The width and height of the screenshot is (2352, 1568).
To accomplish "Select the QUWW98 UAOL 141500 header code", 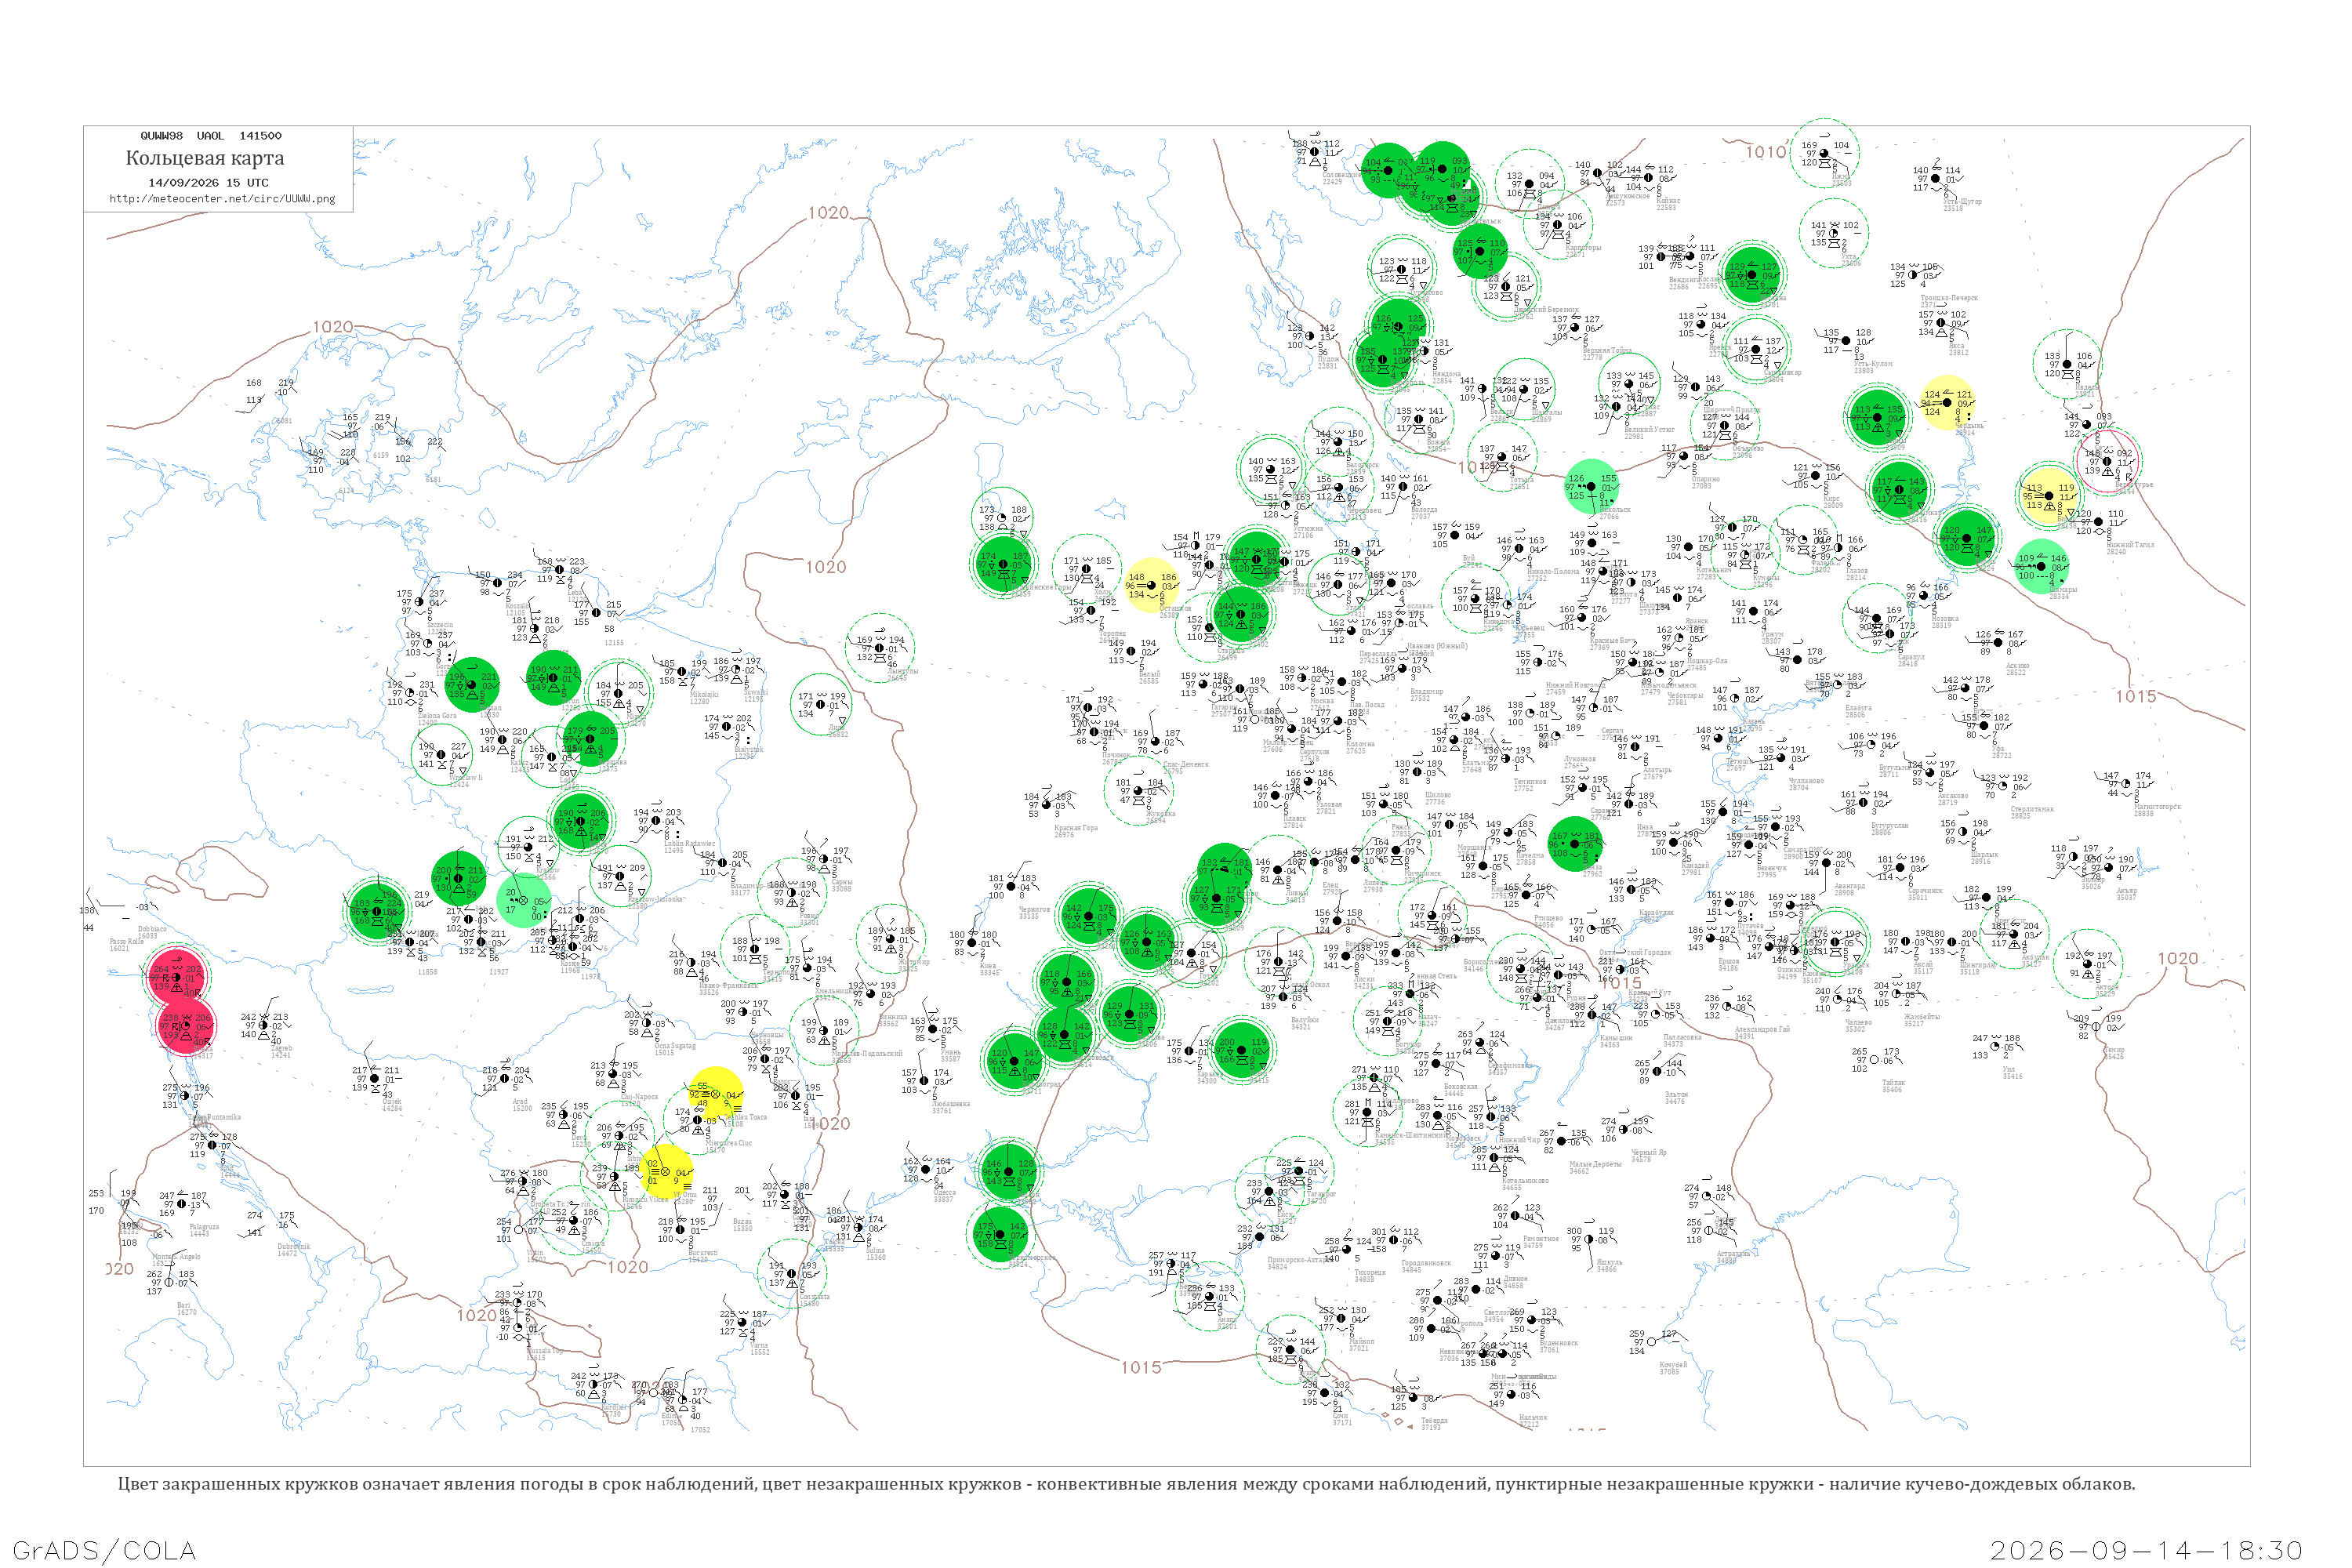I will [x=211, y=136].
